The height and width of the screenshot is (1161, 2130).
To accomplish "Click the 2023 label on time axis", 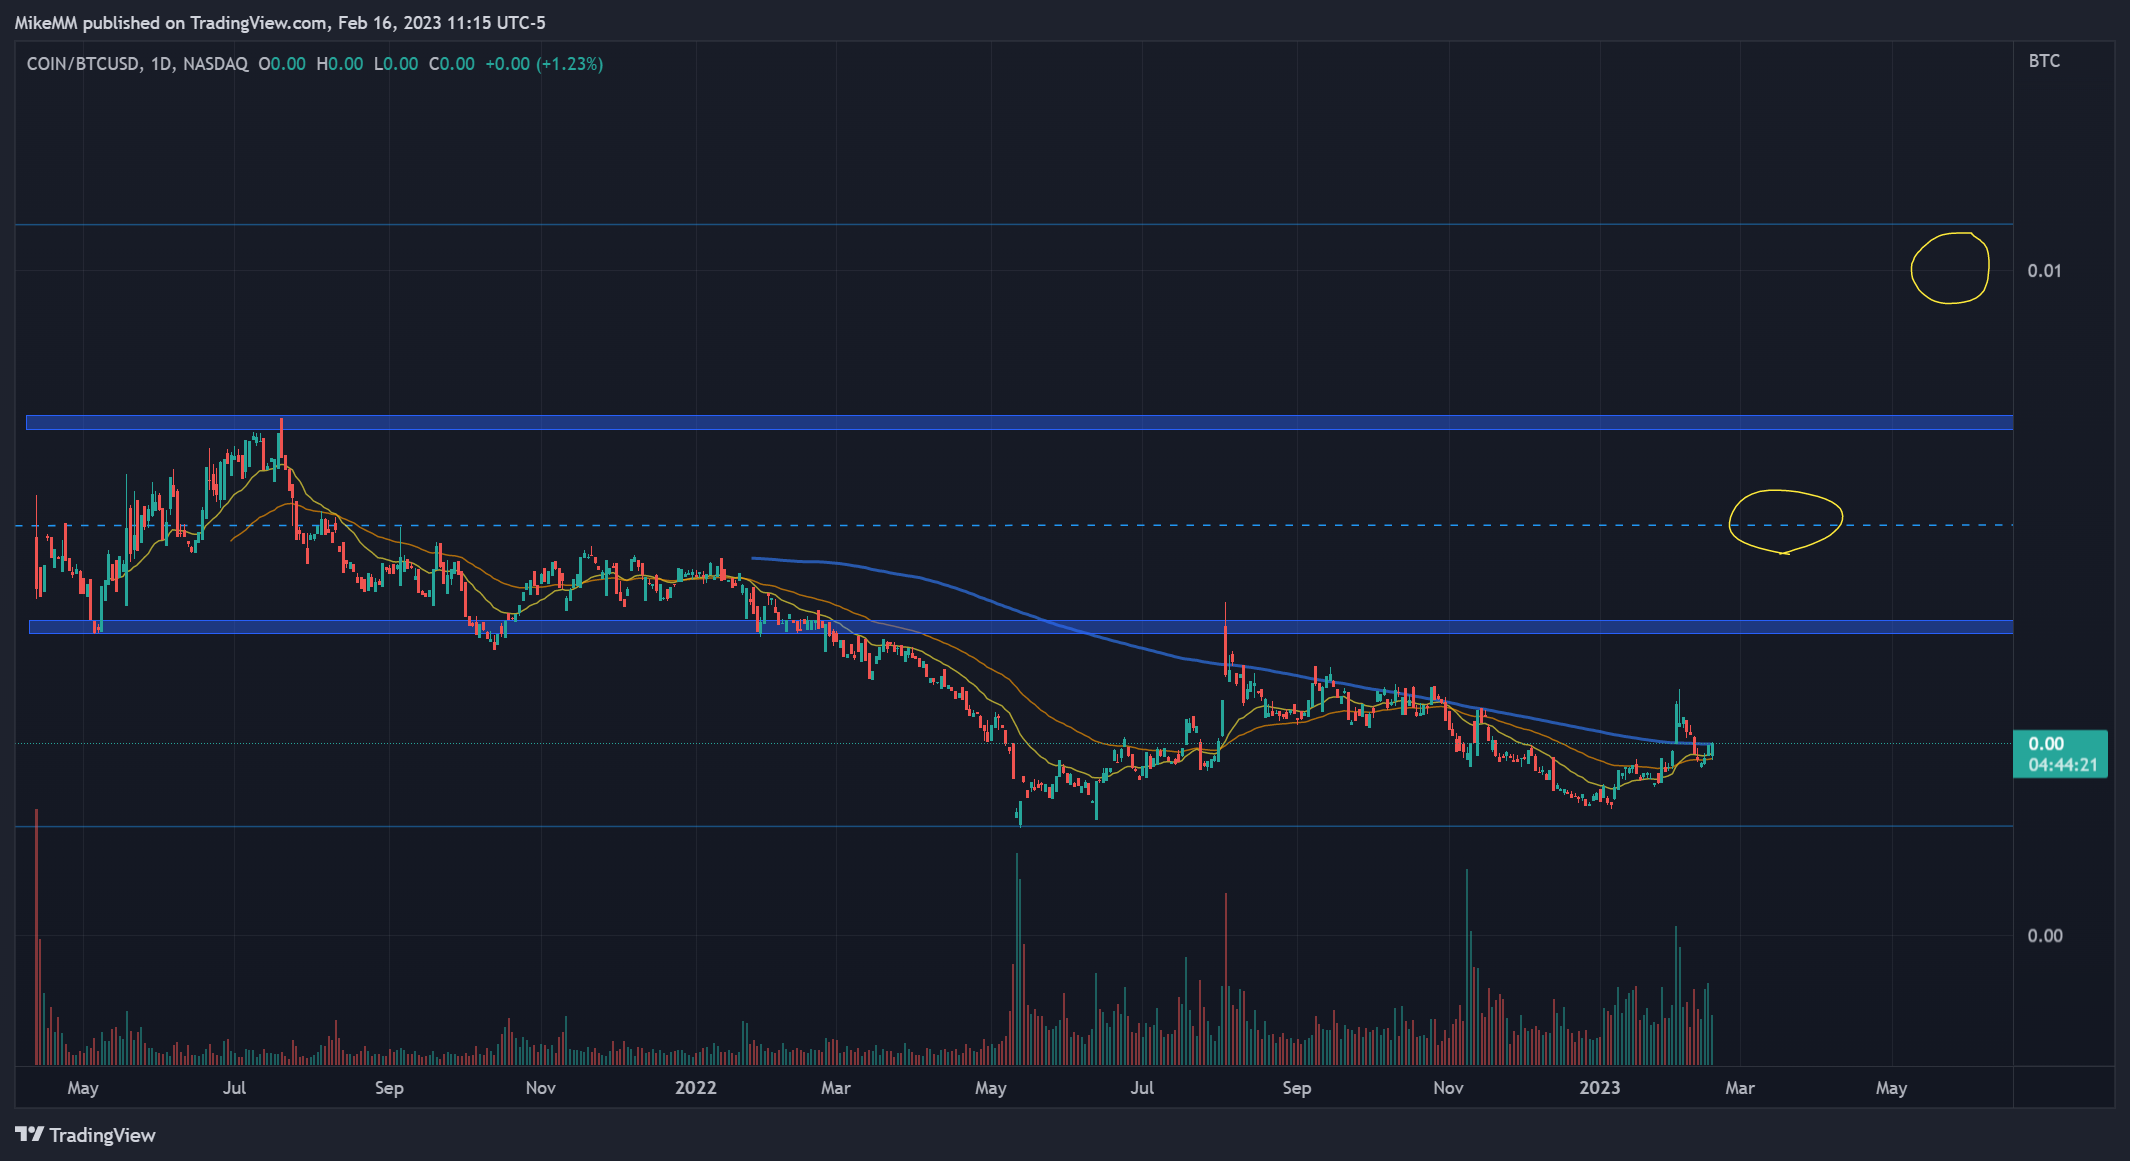I will tap(1600, 1088).
